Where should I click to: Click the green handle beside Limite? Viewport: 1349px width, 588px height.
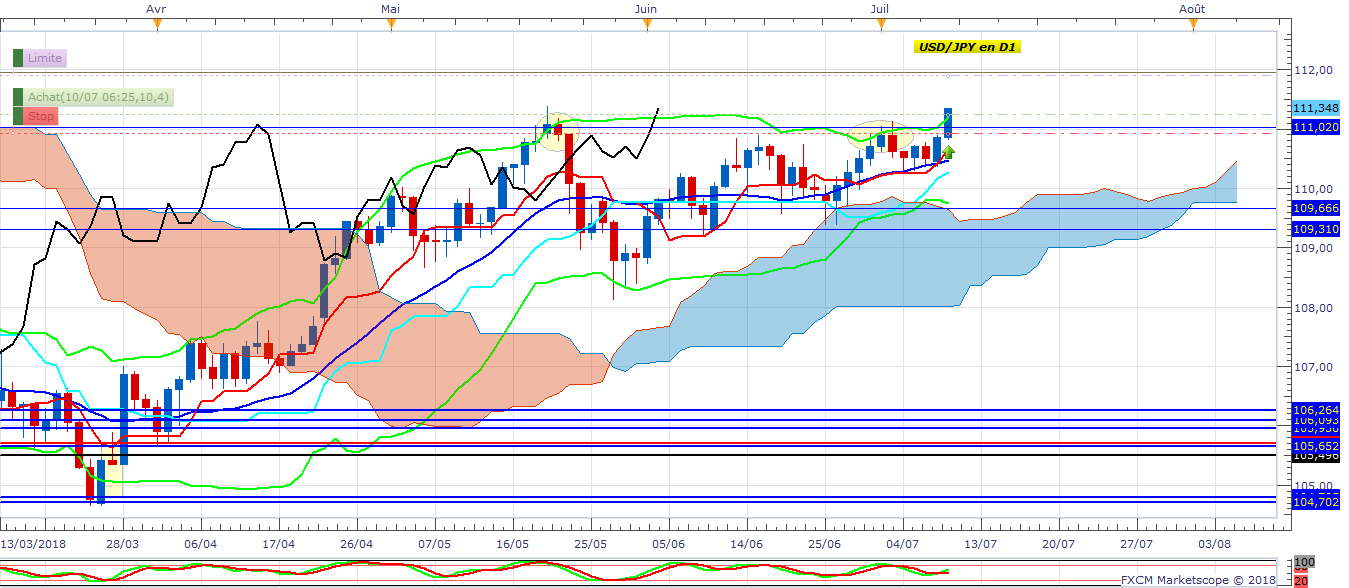[17, 59]
